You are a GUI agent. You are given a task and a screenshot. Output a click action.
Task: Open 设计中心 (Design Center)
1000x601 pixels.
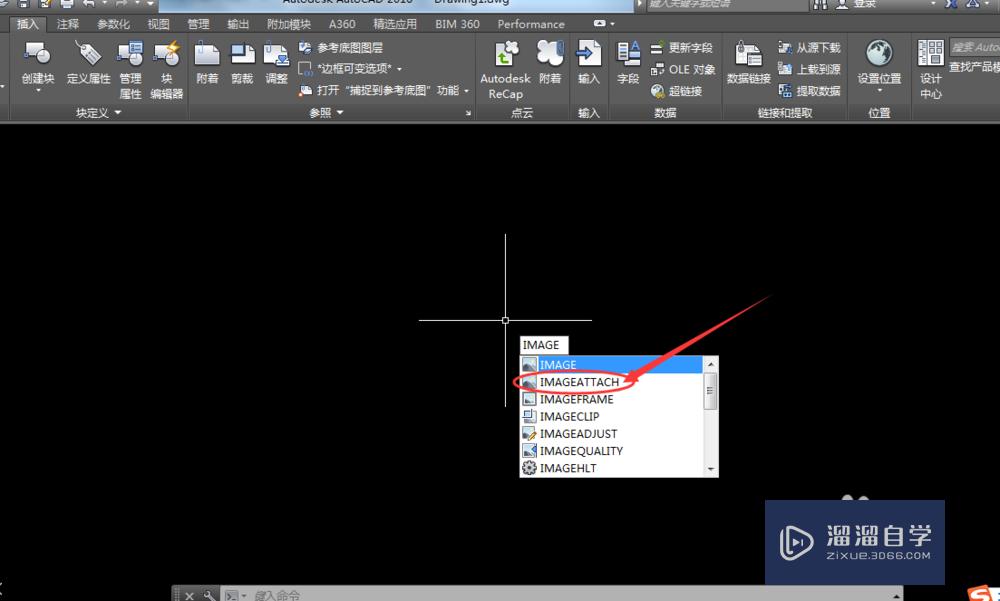pyautogui.click(x=930, y=70)
